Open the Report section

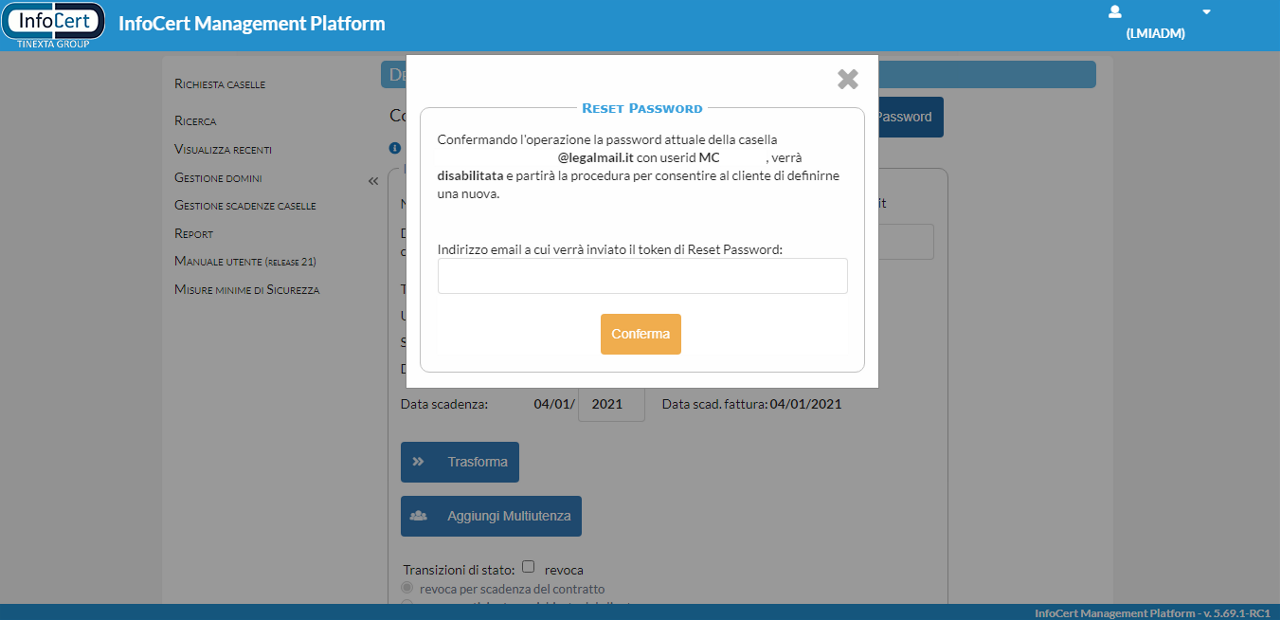194,233
